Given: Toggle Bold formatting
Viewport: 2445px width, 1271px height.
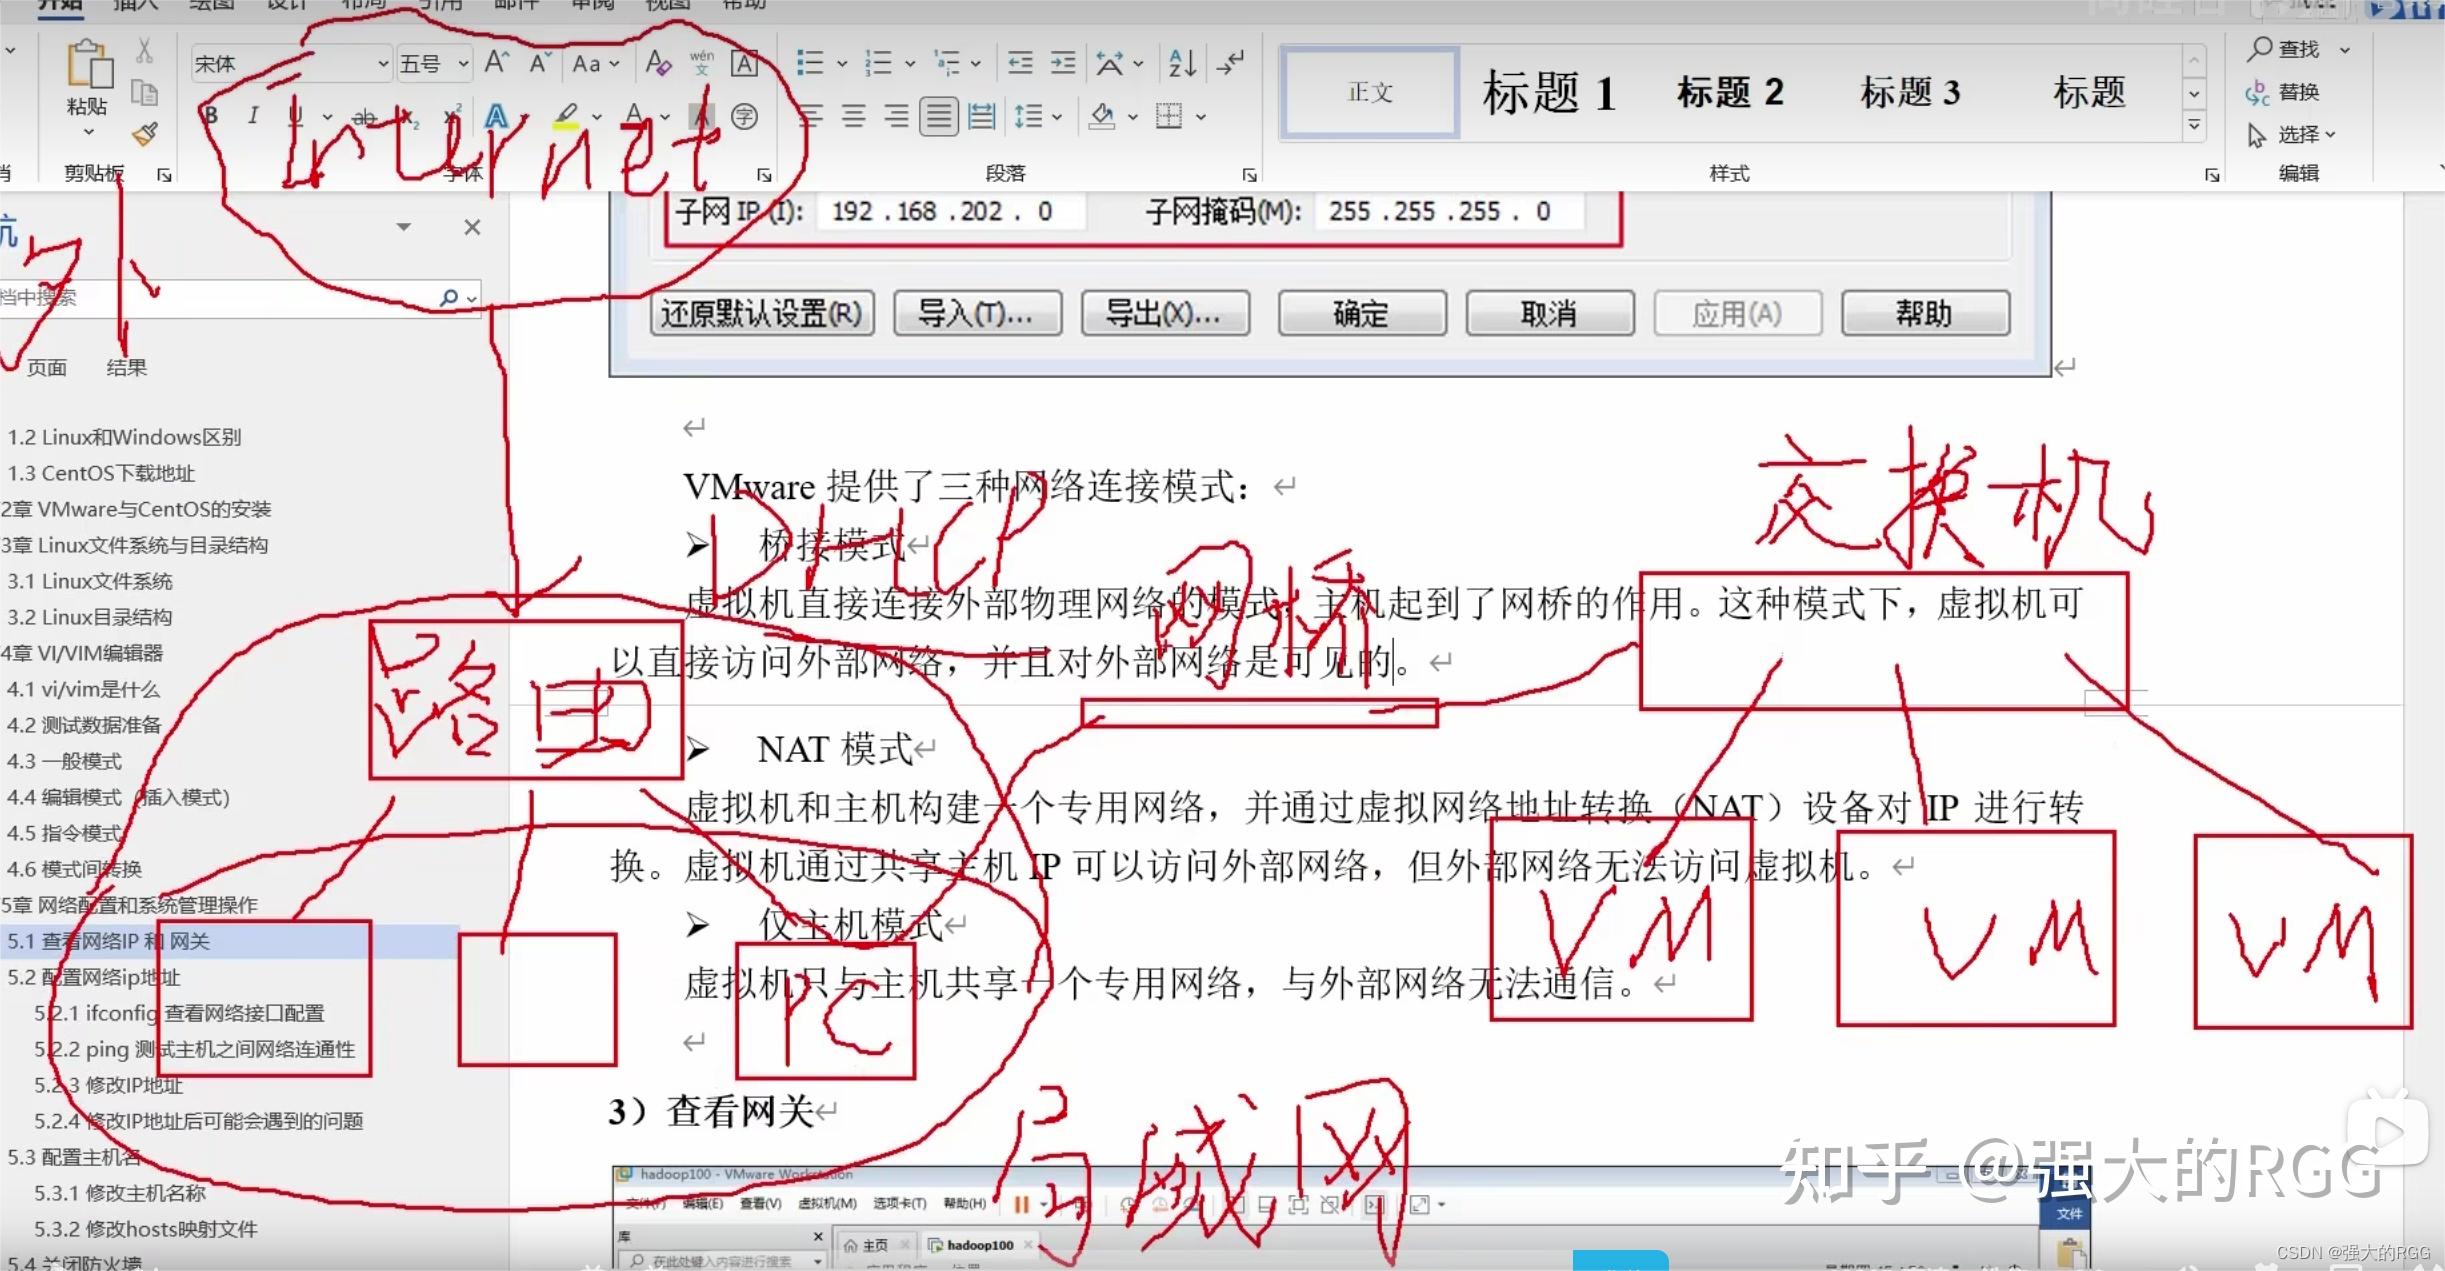Looking at the screenshot, I should tap(210, 116).
